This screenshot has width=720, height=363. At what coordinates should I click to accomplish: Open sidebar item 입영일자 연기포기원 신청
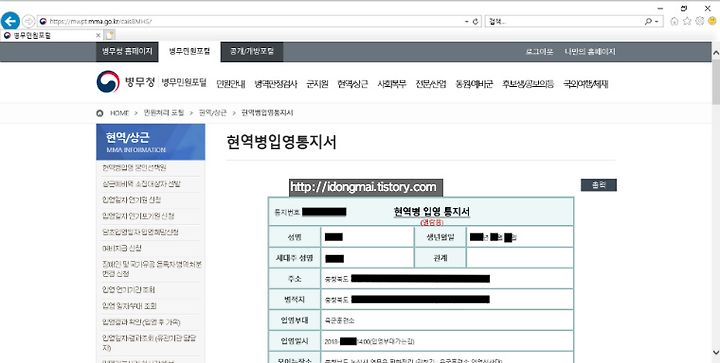coord(138,216)
